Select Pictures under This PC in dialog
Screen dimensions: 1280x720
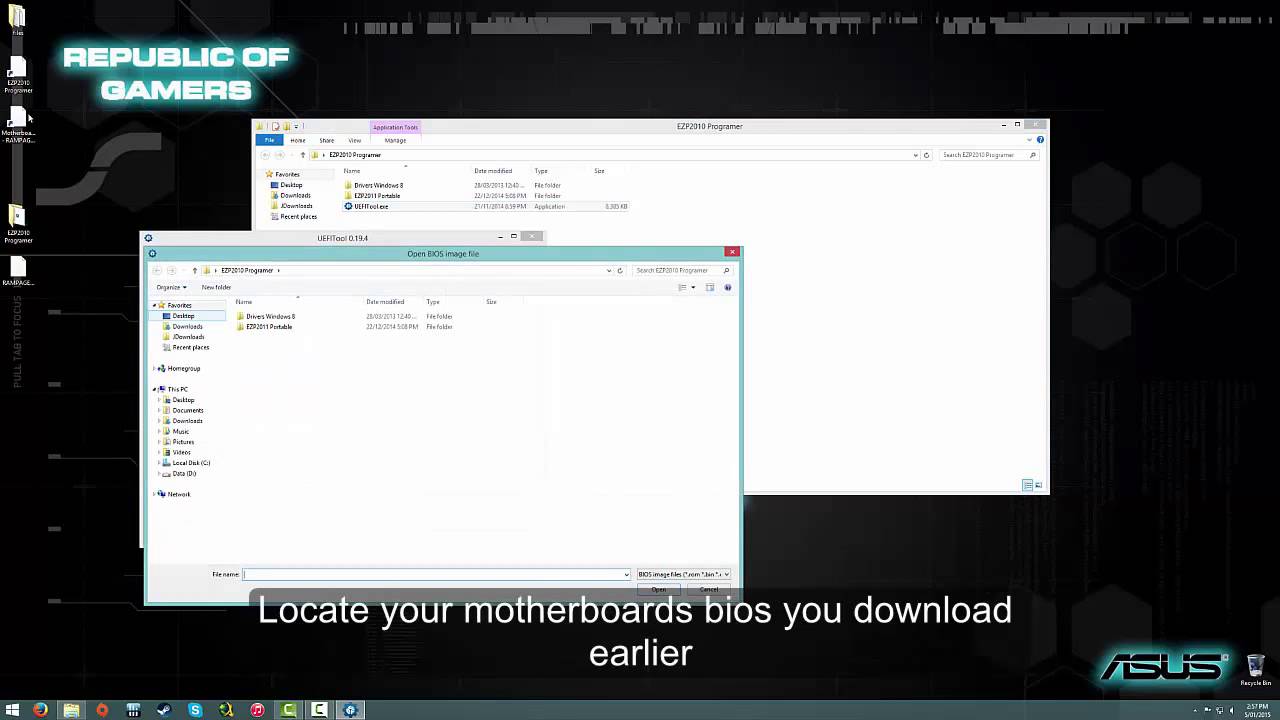(183, 442)
